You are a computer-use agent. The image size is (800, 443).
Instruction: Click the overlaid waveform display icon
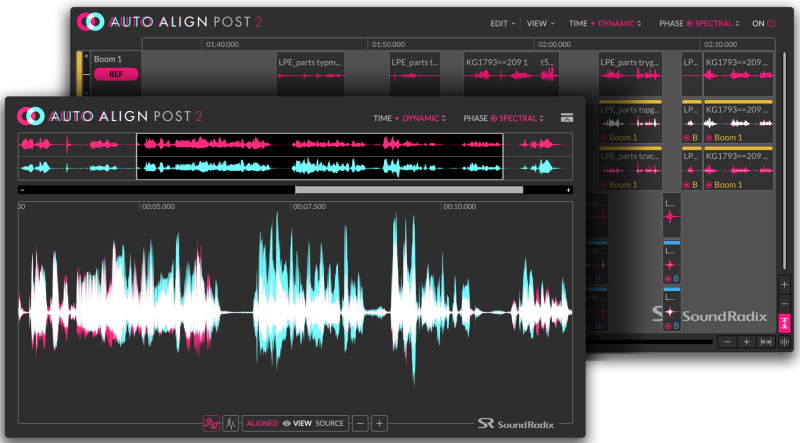pyautogui.click(x=211, y=423)
